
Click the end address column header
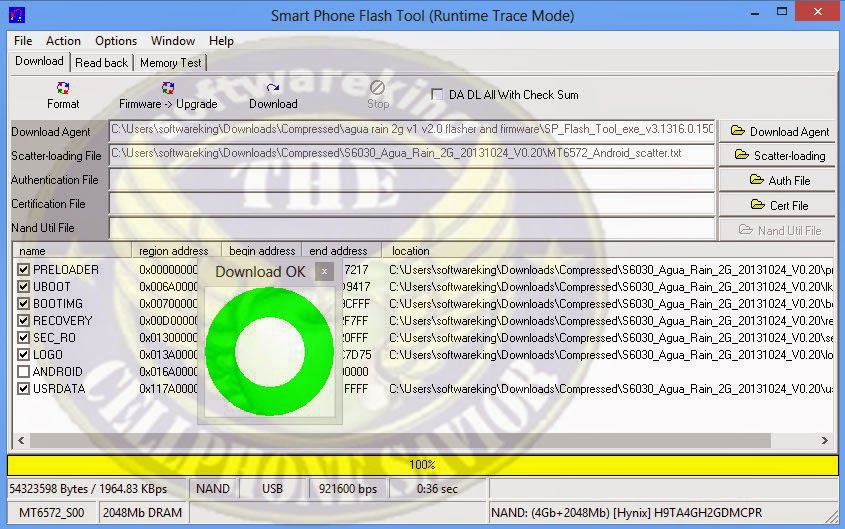(342, 251)
